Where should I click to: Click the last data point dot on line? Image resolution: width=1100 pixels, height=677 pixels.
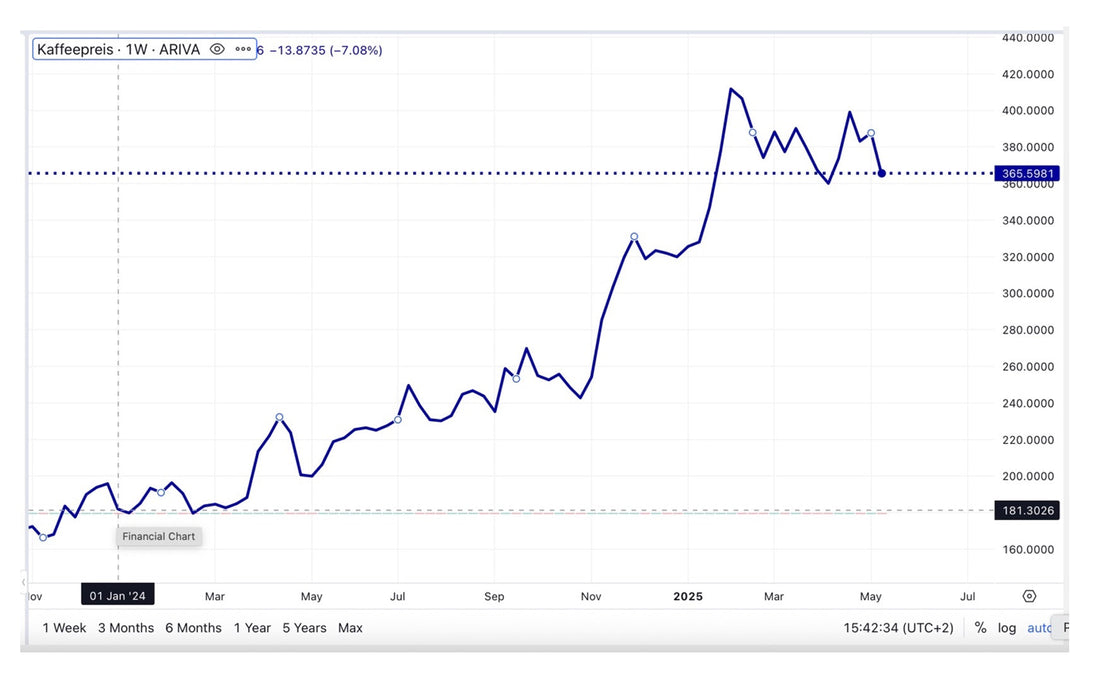pos(881,173)
